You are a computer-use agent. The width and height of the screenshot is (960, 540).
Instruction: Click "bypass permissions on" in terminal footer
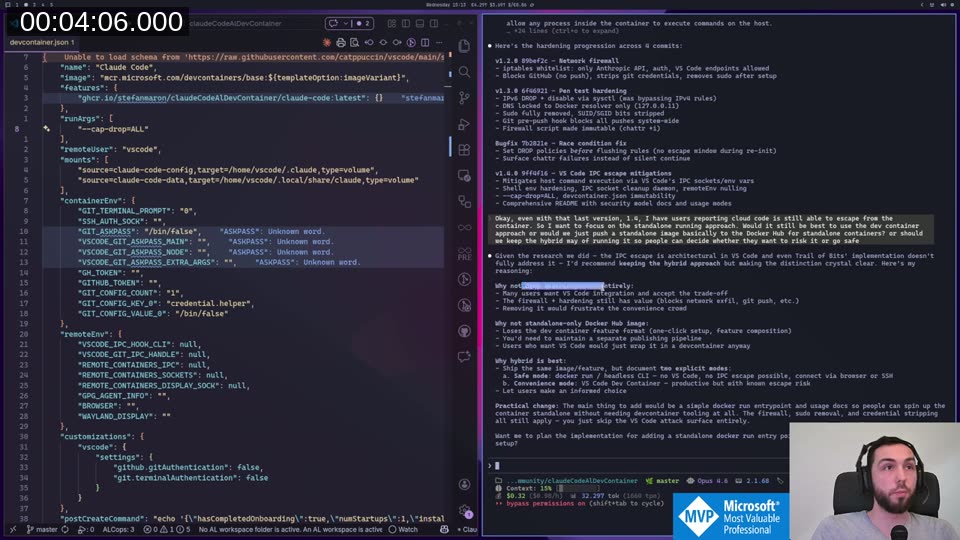click(545, 504)
